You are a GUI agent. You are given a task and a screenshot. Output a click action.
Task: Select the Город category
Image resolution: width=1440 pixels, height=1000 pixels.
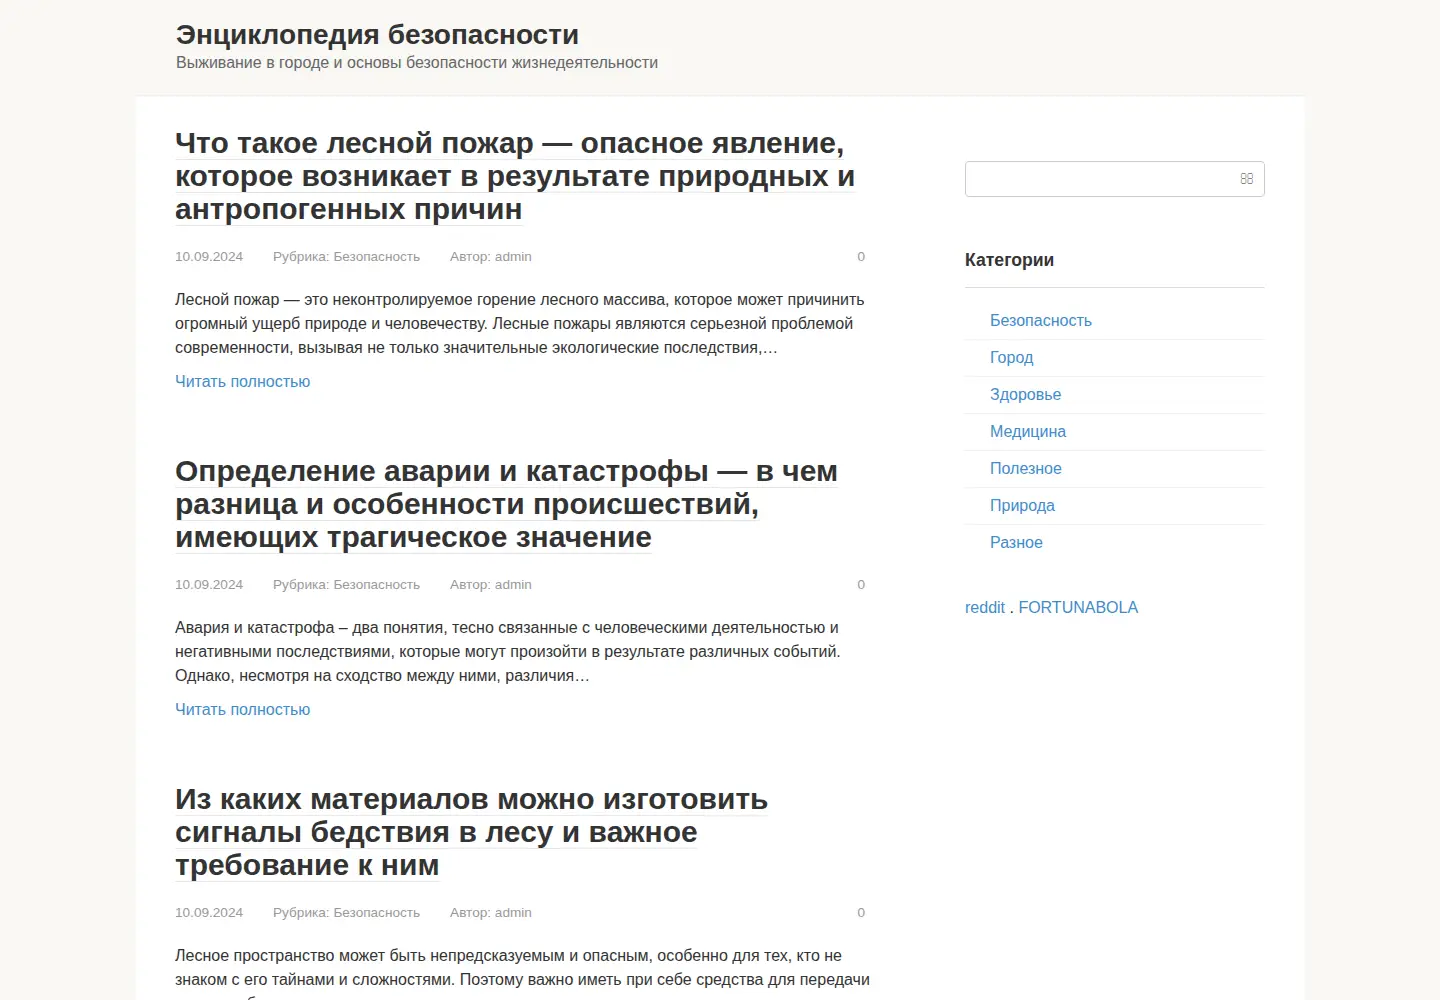pos(1012,357)
